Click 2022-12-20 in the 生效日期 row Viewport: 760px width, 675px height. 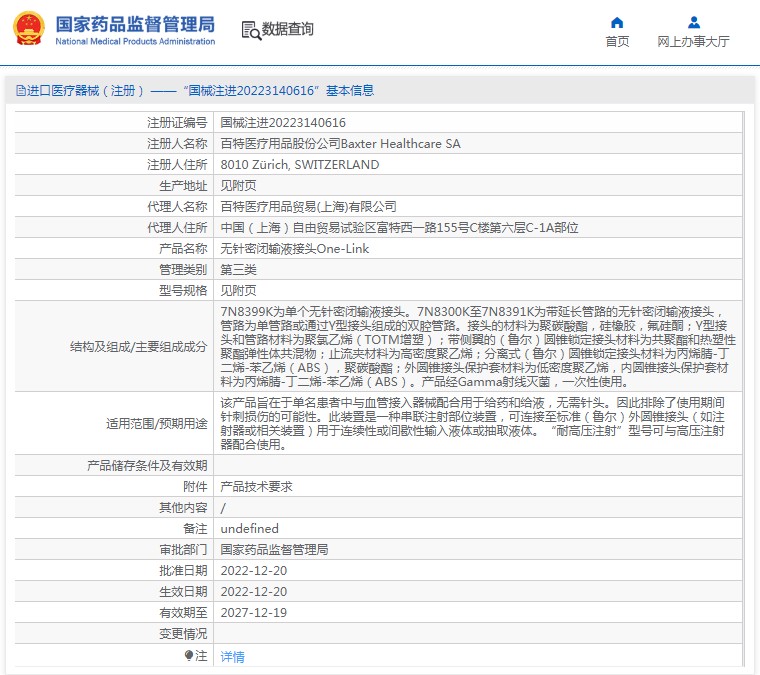point(254,592)
